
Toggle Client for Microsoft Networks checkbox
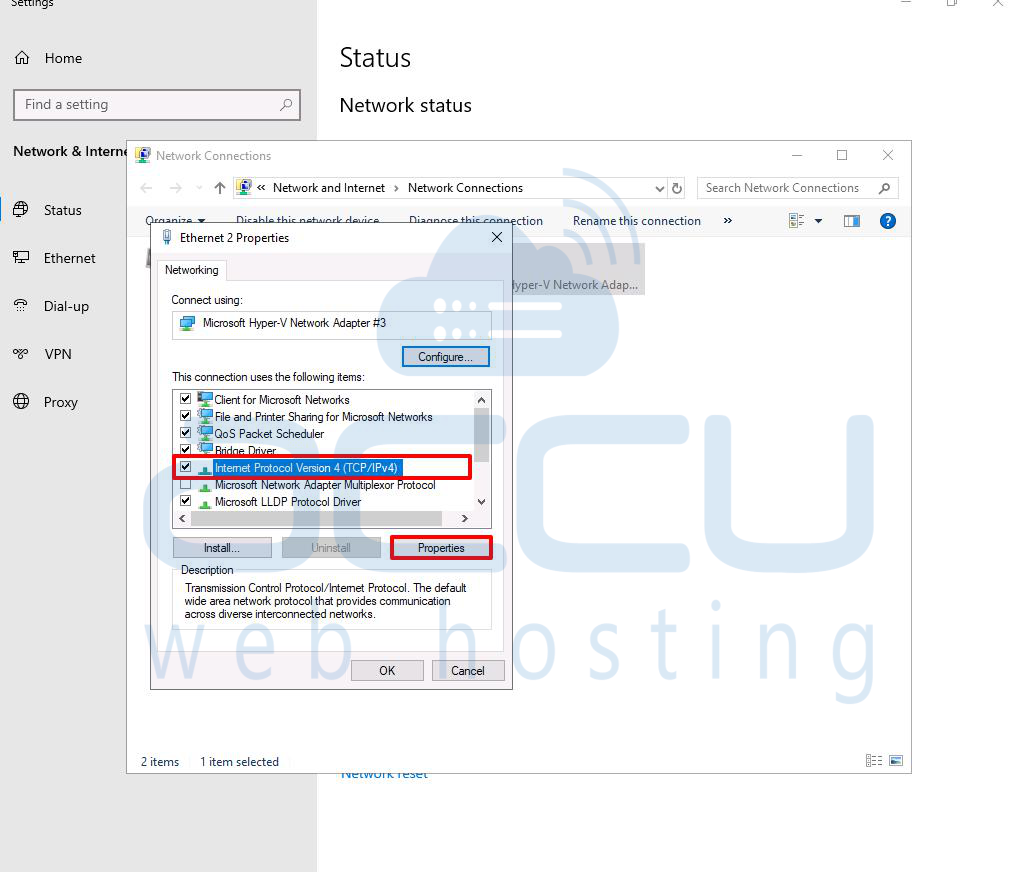186,399
